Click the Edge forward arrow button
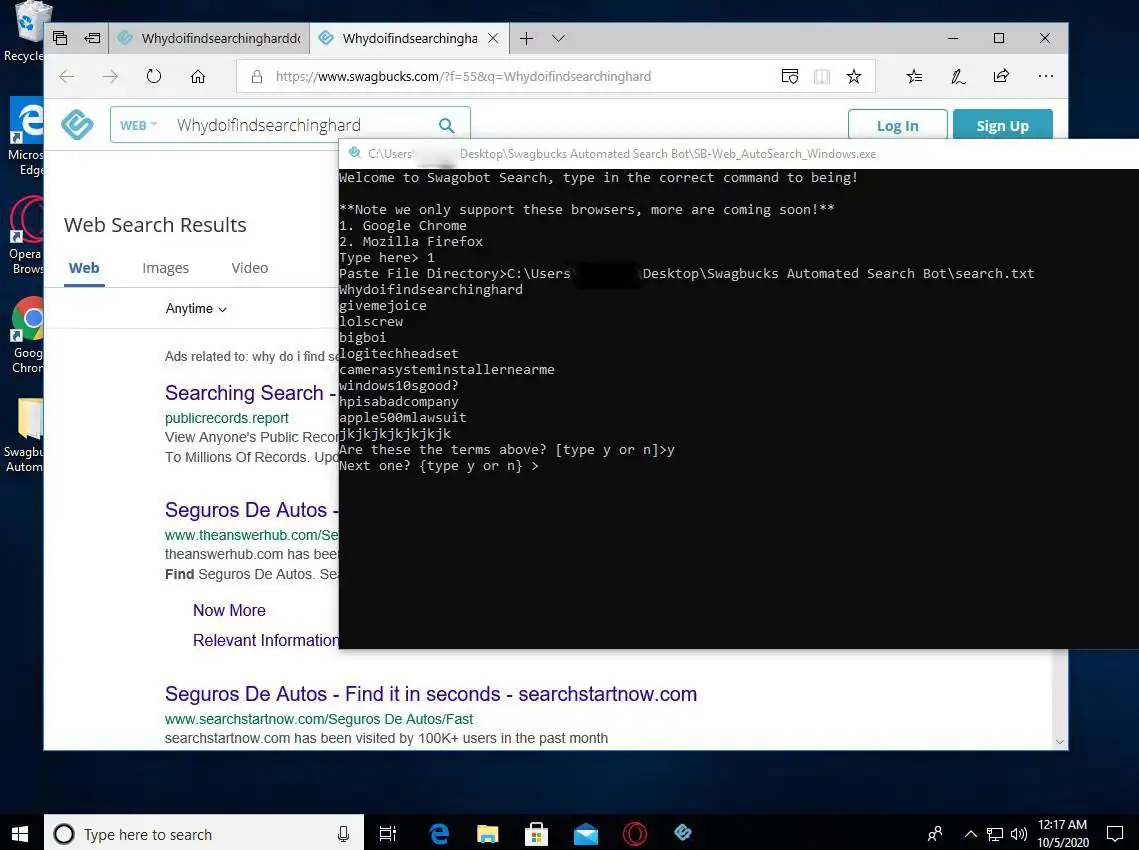 110,76
